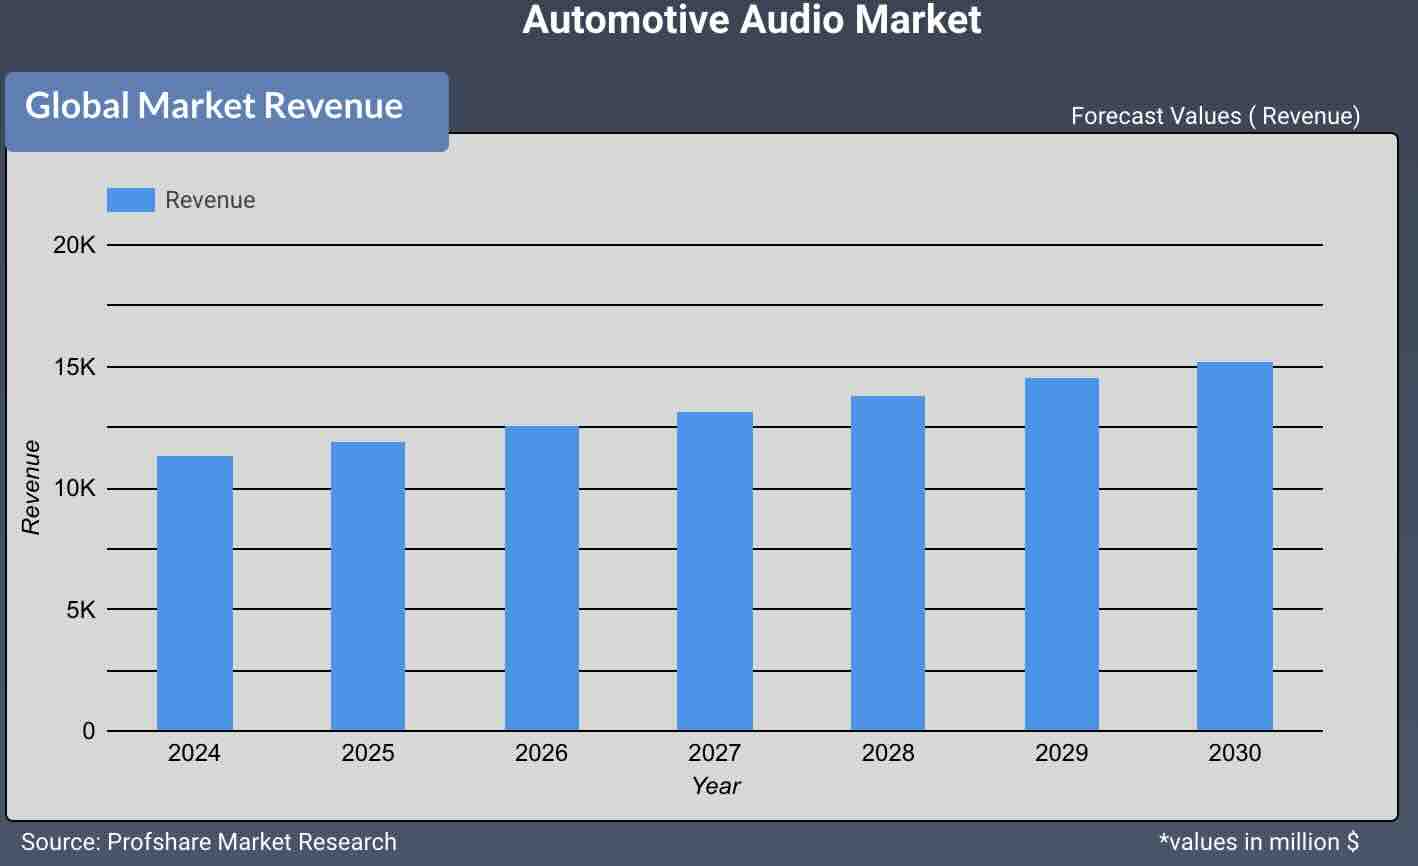
Task: Select the 2026 revenue bar
Action: 542,578
